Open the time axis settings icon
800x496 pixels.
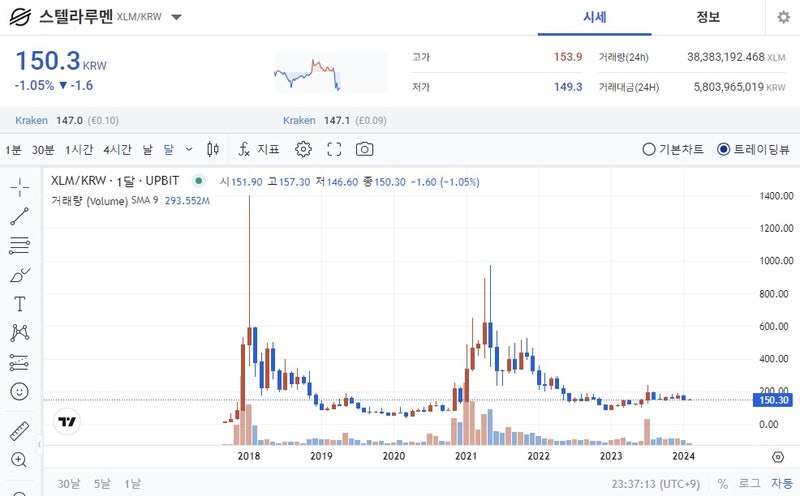[778, 457]
